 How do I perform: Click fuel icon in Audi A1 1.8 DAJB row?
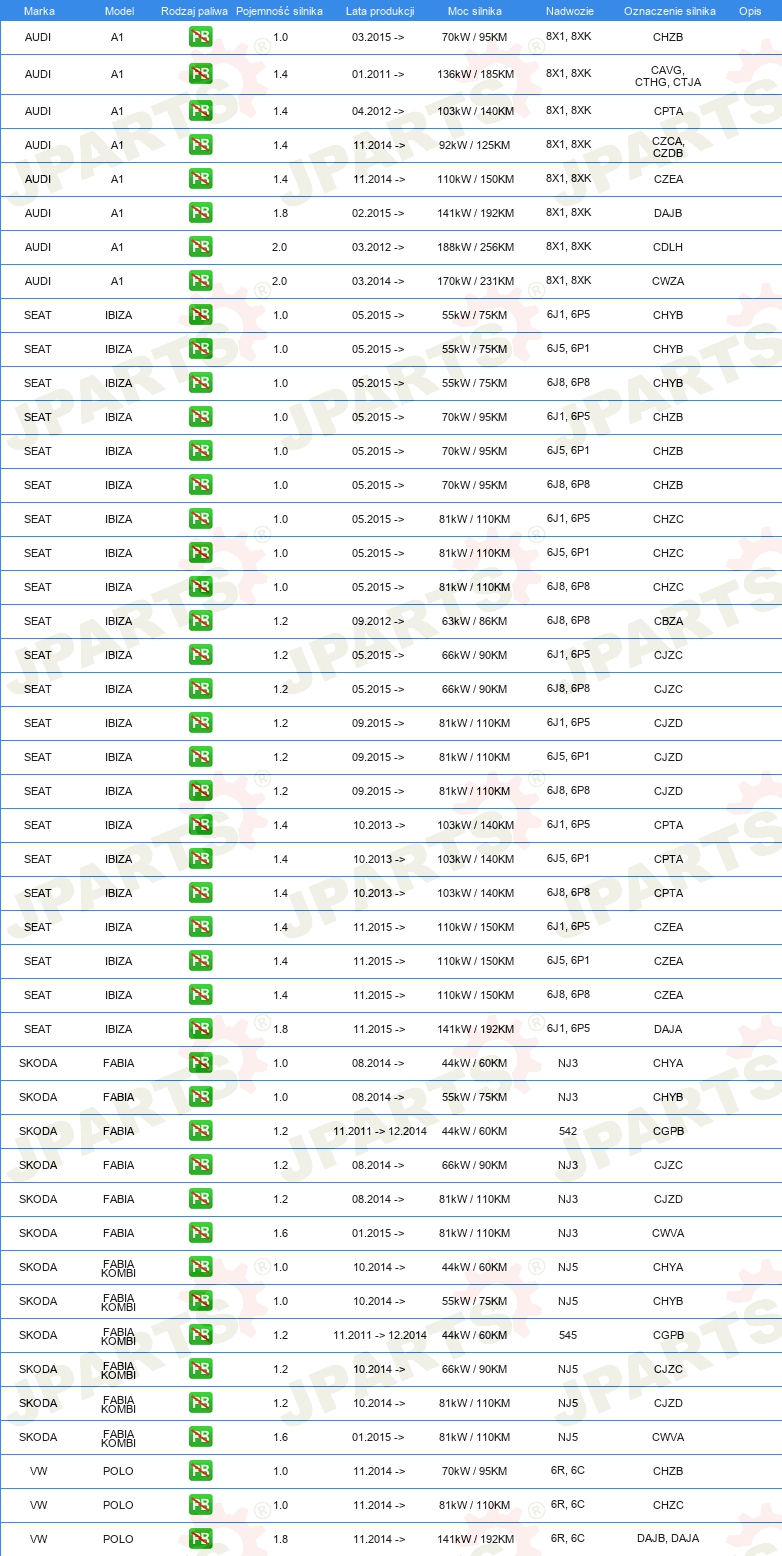[200, 213]
